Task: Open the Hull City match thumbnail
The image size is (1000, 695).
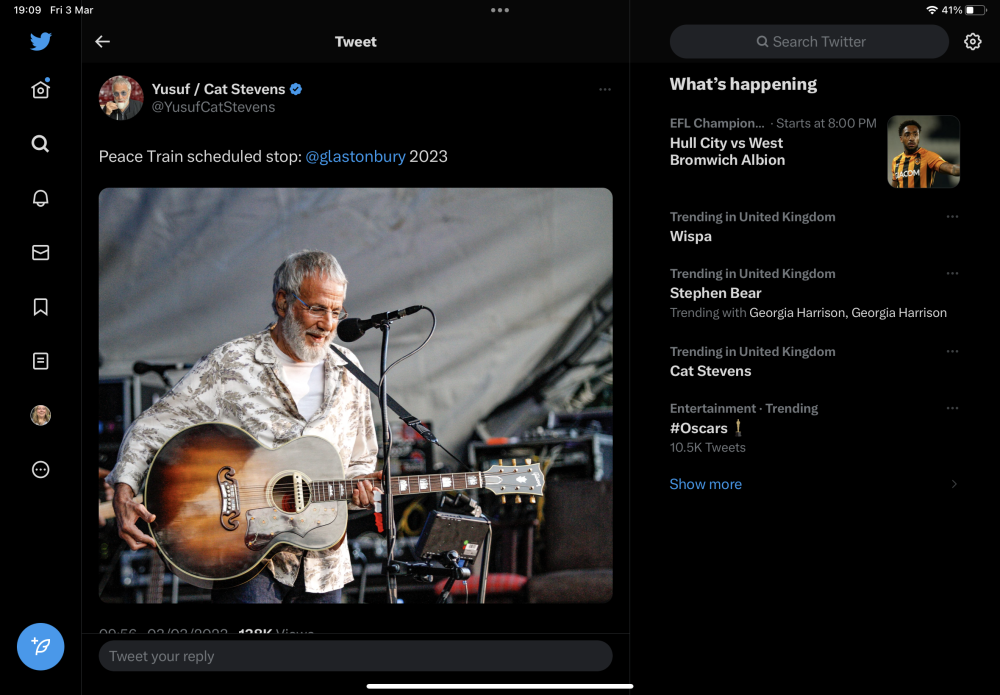Action: pos(923,151)
